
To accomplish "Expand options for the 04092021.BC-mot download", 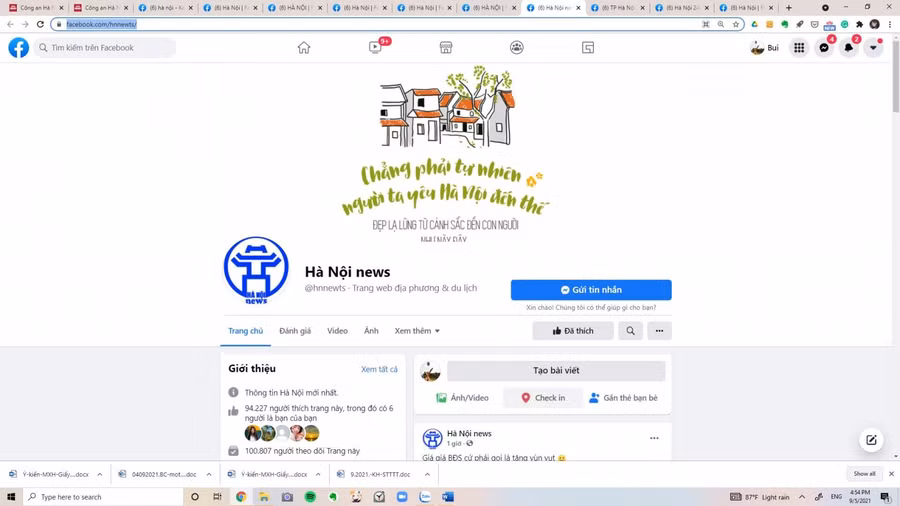I will [208, 474].
